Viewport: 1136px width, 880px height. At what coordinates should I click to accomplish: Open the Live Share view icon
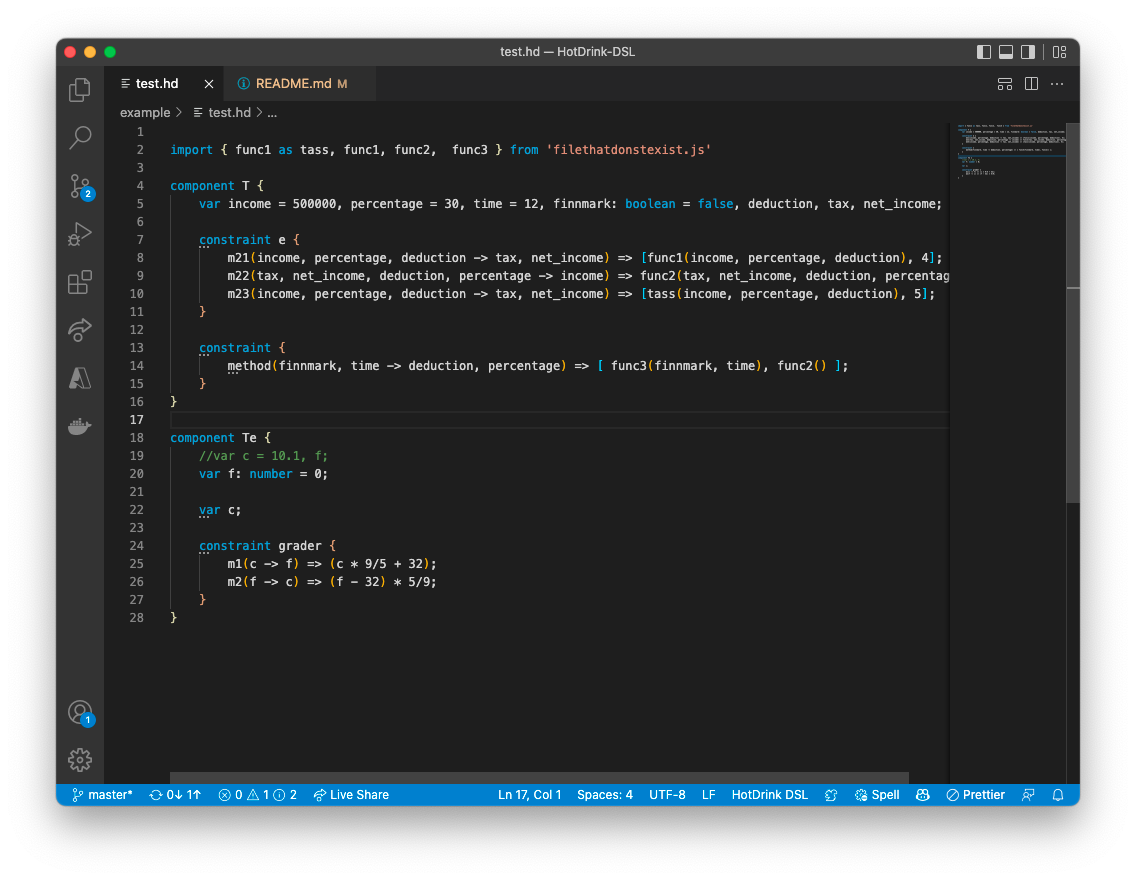point(80,330)
